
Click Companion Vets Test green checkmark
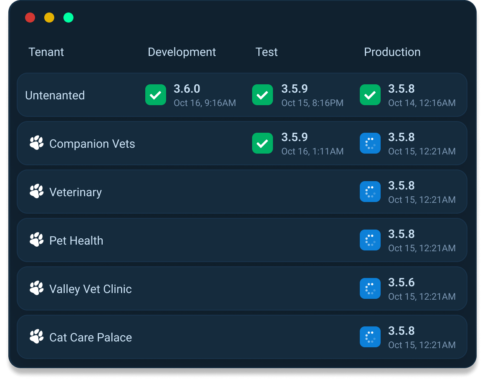tap(262, 143)
